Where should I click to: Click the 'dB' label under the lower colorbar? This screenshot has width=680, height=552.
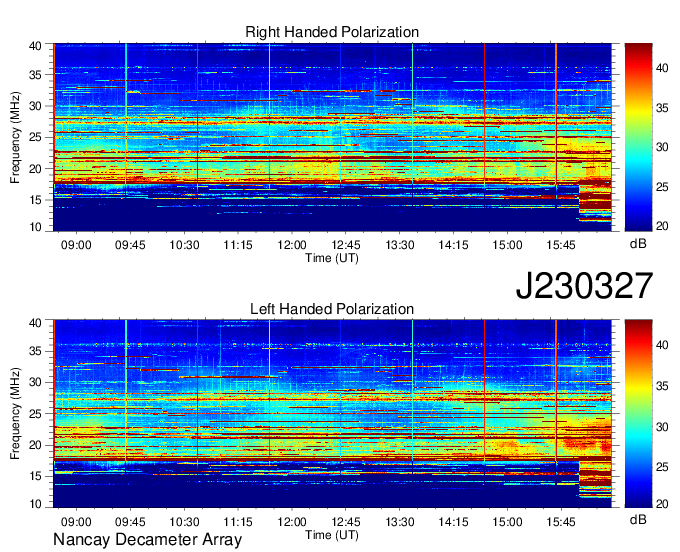(638, 519)
